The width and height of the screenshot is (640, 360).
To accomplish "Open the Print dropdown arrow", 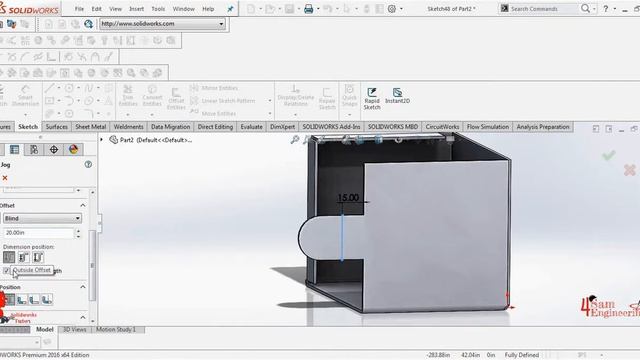I will coord(318,9).
